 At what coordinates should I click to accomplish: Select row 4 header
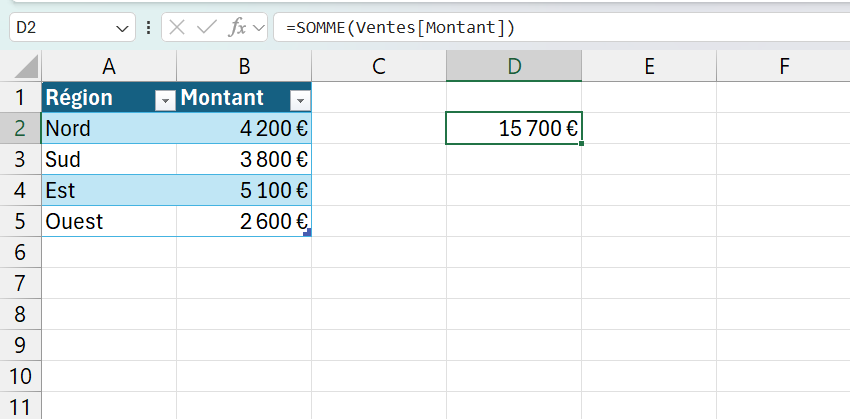[x=21, y=190]
